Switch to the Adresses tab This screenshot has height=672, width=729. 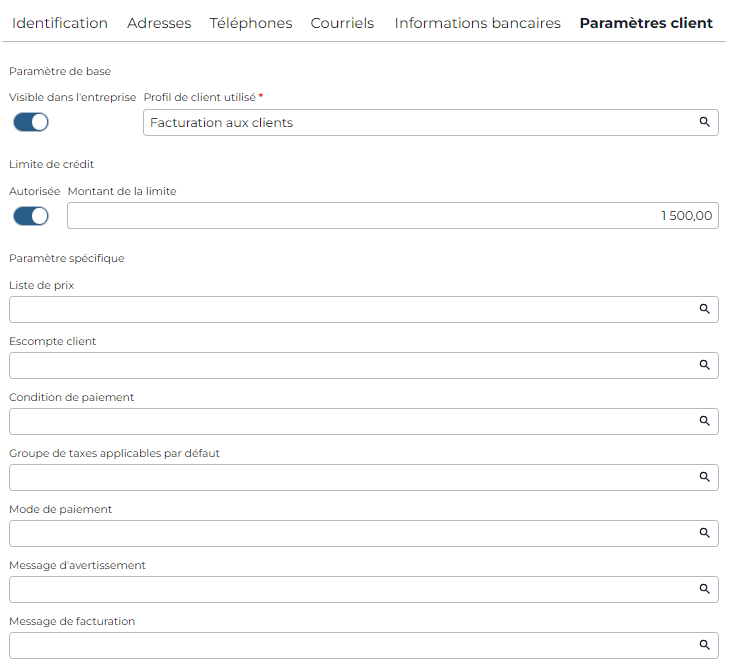click(x=159, y=23)
